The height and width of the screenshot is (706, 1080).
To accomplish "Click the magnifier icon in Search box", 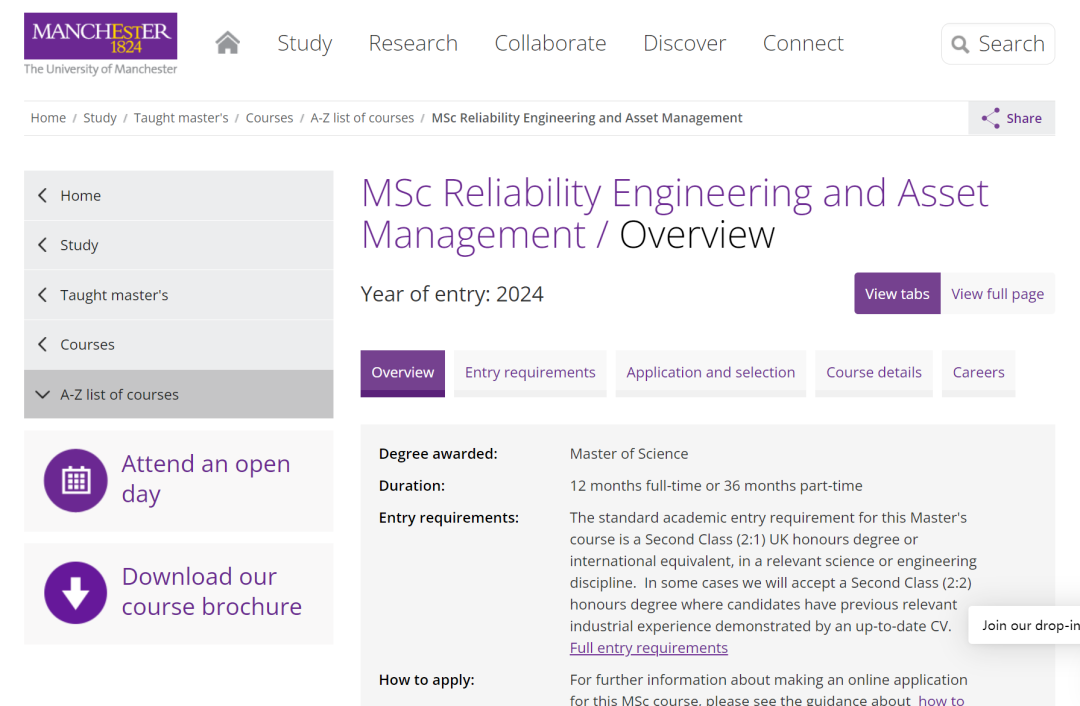I will click(959, 44).
